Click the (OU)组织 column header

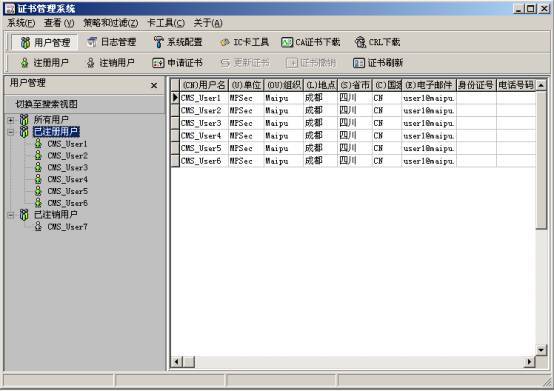[x=283, y=85]
